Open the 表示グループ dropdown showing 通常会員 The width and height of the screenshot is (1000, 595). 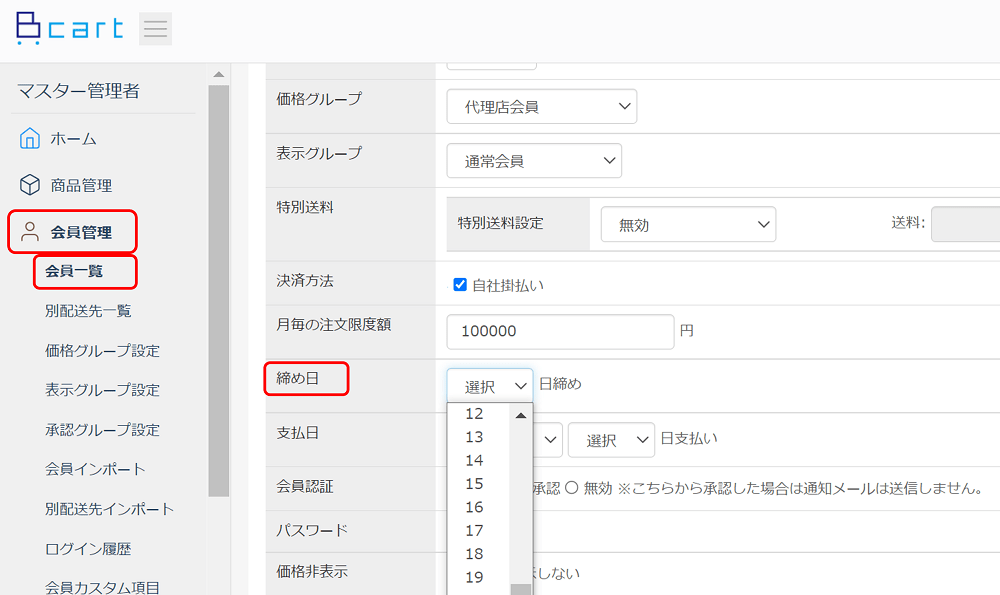(534, 161)
